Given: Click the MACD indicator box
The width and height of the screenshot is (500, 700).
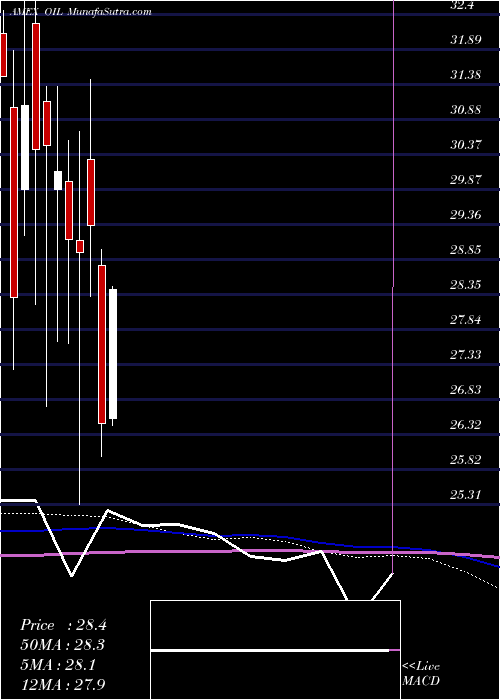Looking at the screenshot, I should tap(275, 650).
